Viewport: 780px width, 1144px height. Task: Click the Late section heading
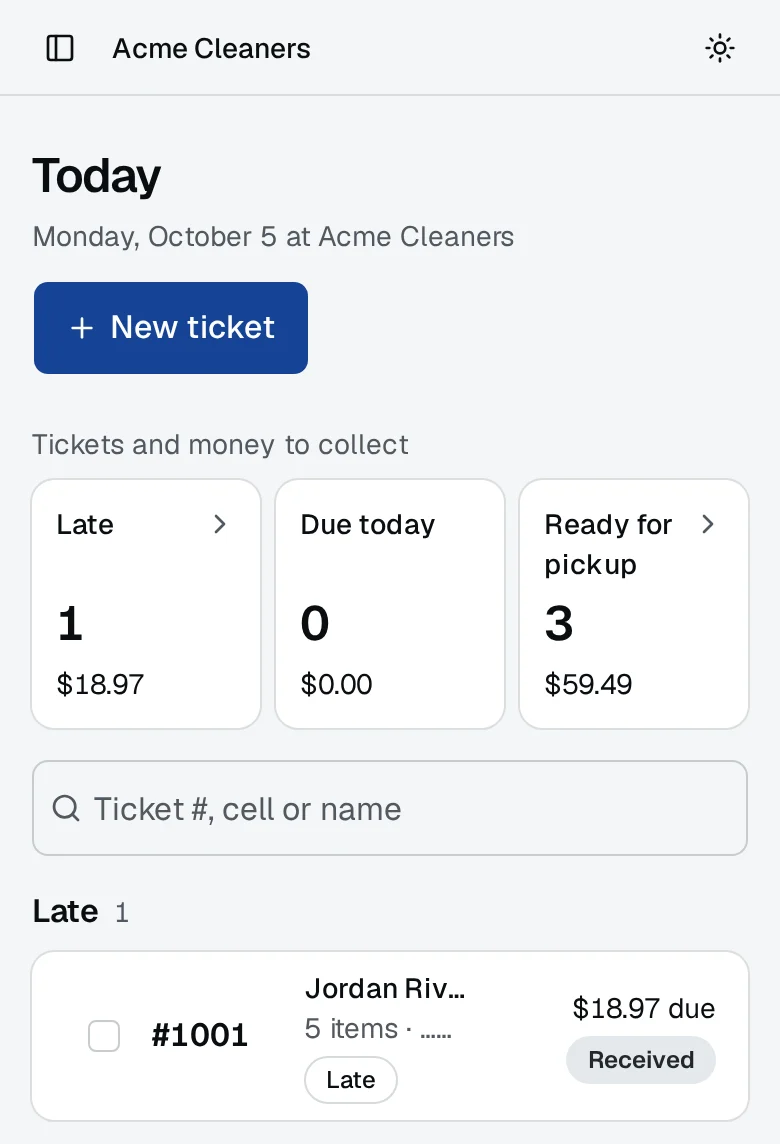coord(65,911)
